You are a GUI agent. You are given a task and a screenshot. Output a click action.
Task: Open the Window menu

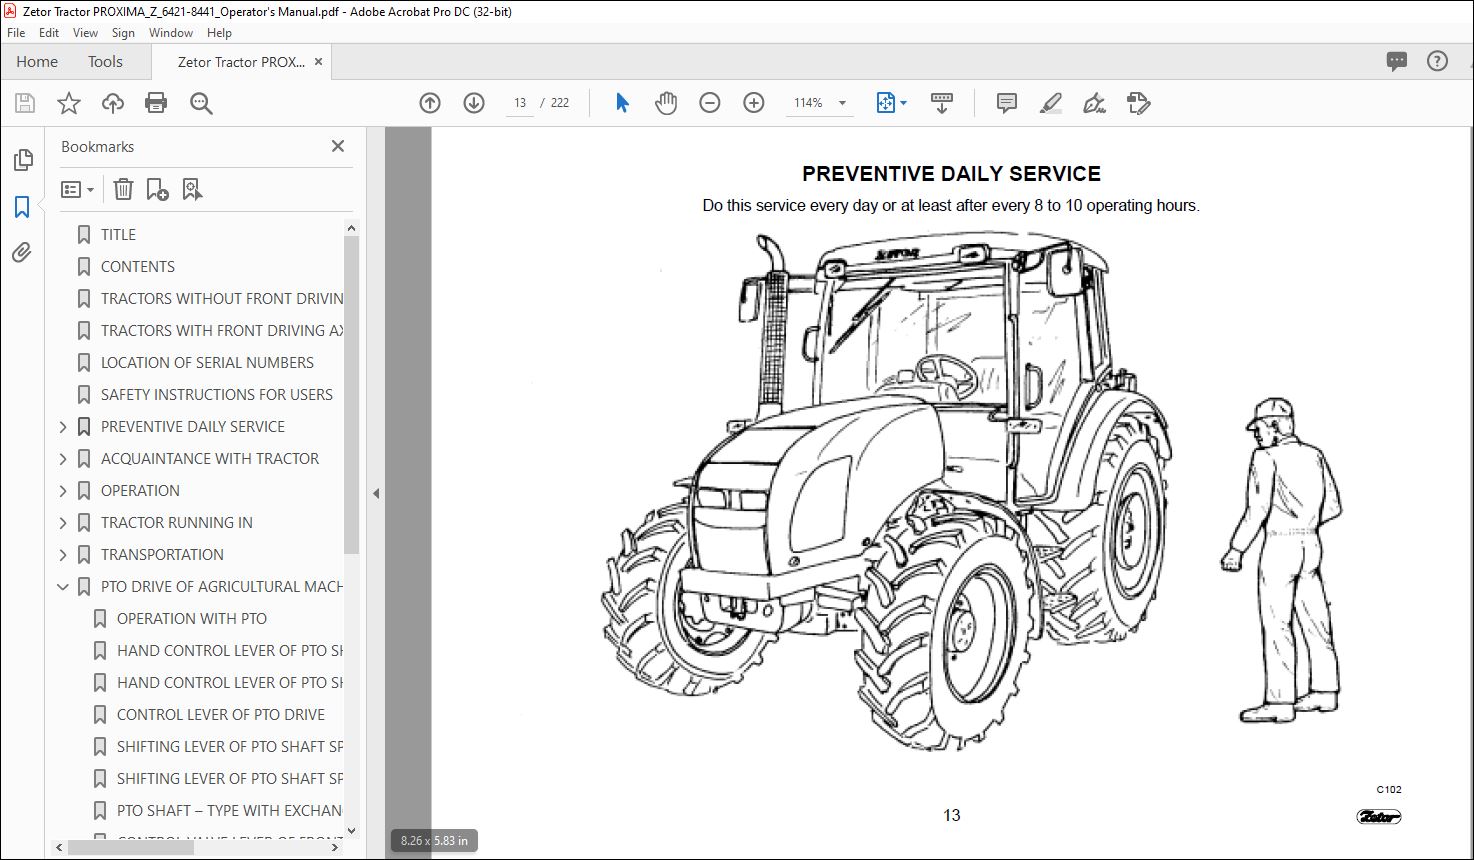click(x=171, y=33)
